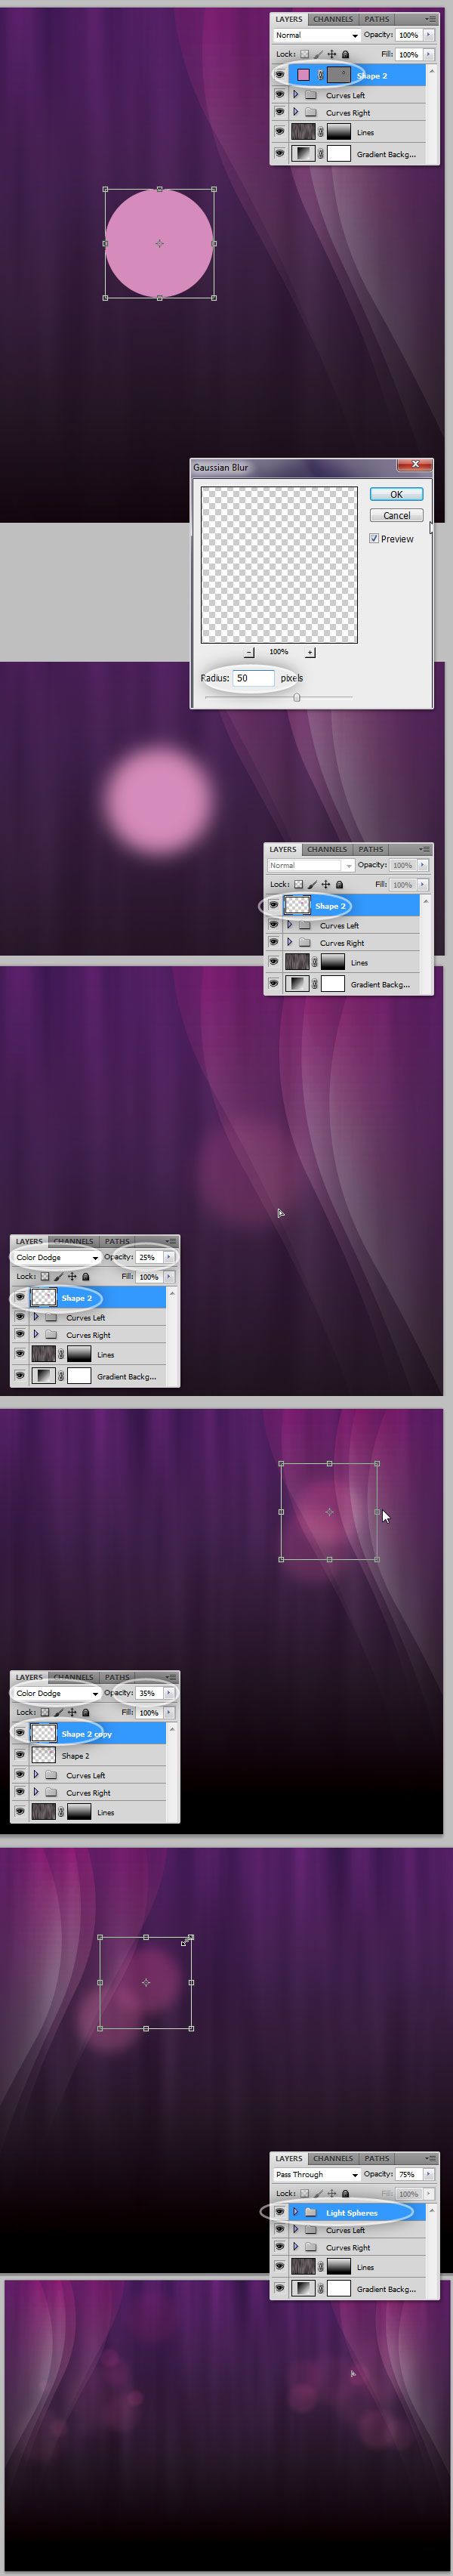This screenshot has width=453, height=2576.
Task: Lock transparent pixels in the 25% opacity Layers panel
Action: pos(45,1276)
